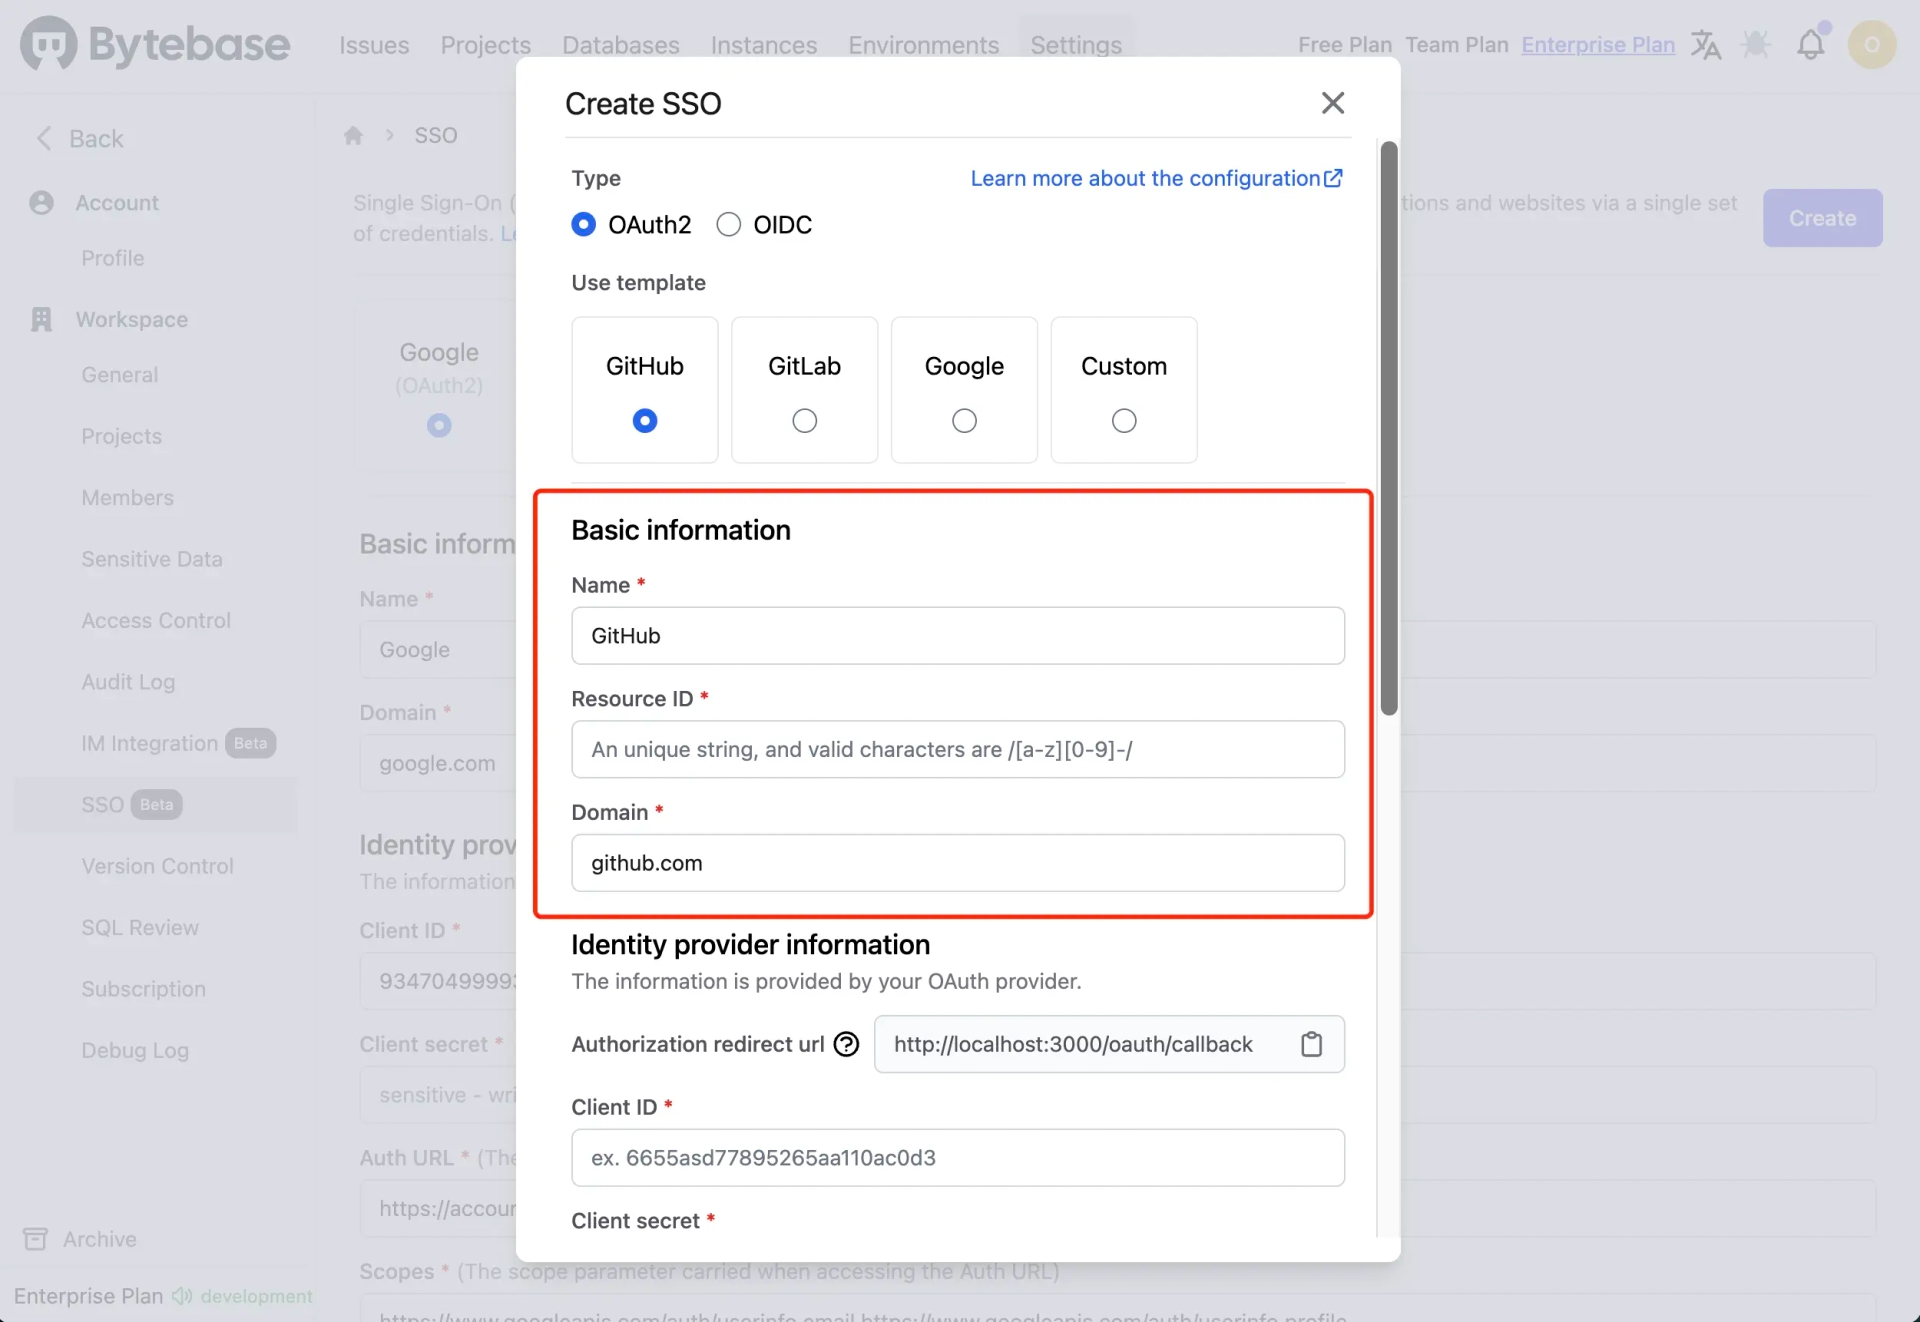Open Subscription in sidebar
The height and width of the screenshot is (1322, 1920).
pos(144,989)
